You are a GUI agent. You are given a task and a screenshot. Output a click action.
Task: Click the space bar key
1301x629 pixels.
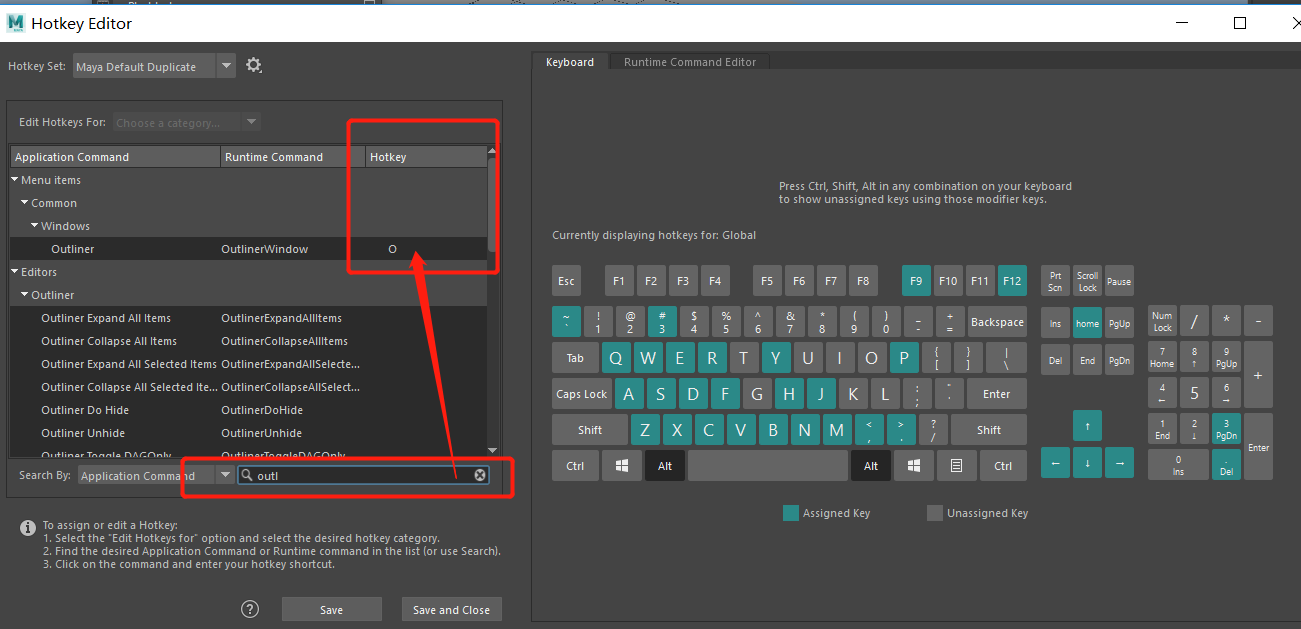767,465
